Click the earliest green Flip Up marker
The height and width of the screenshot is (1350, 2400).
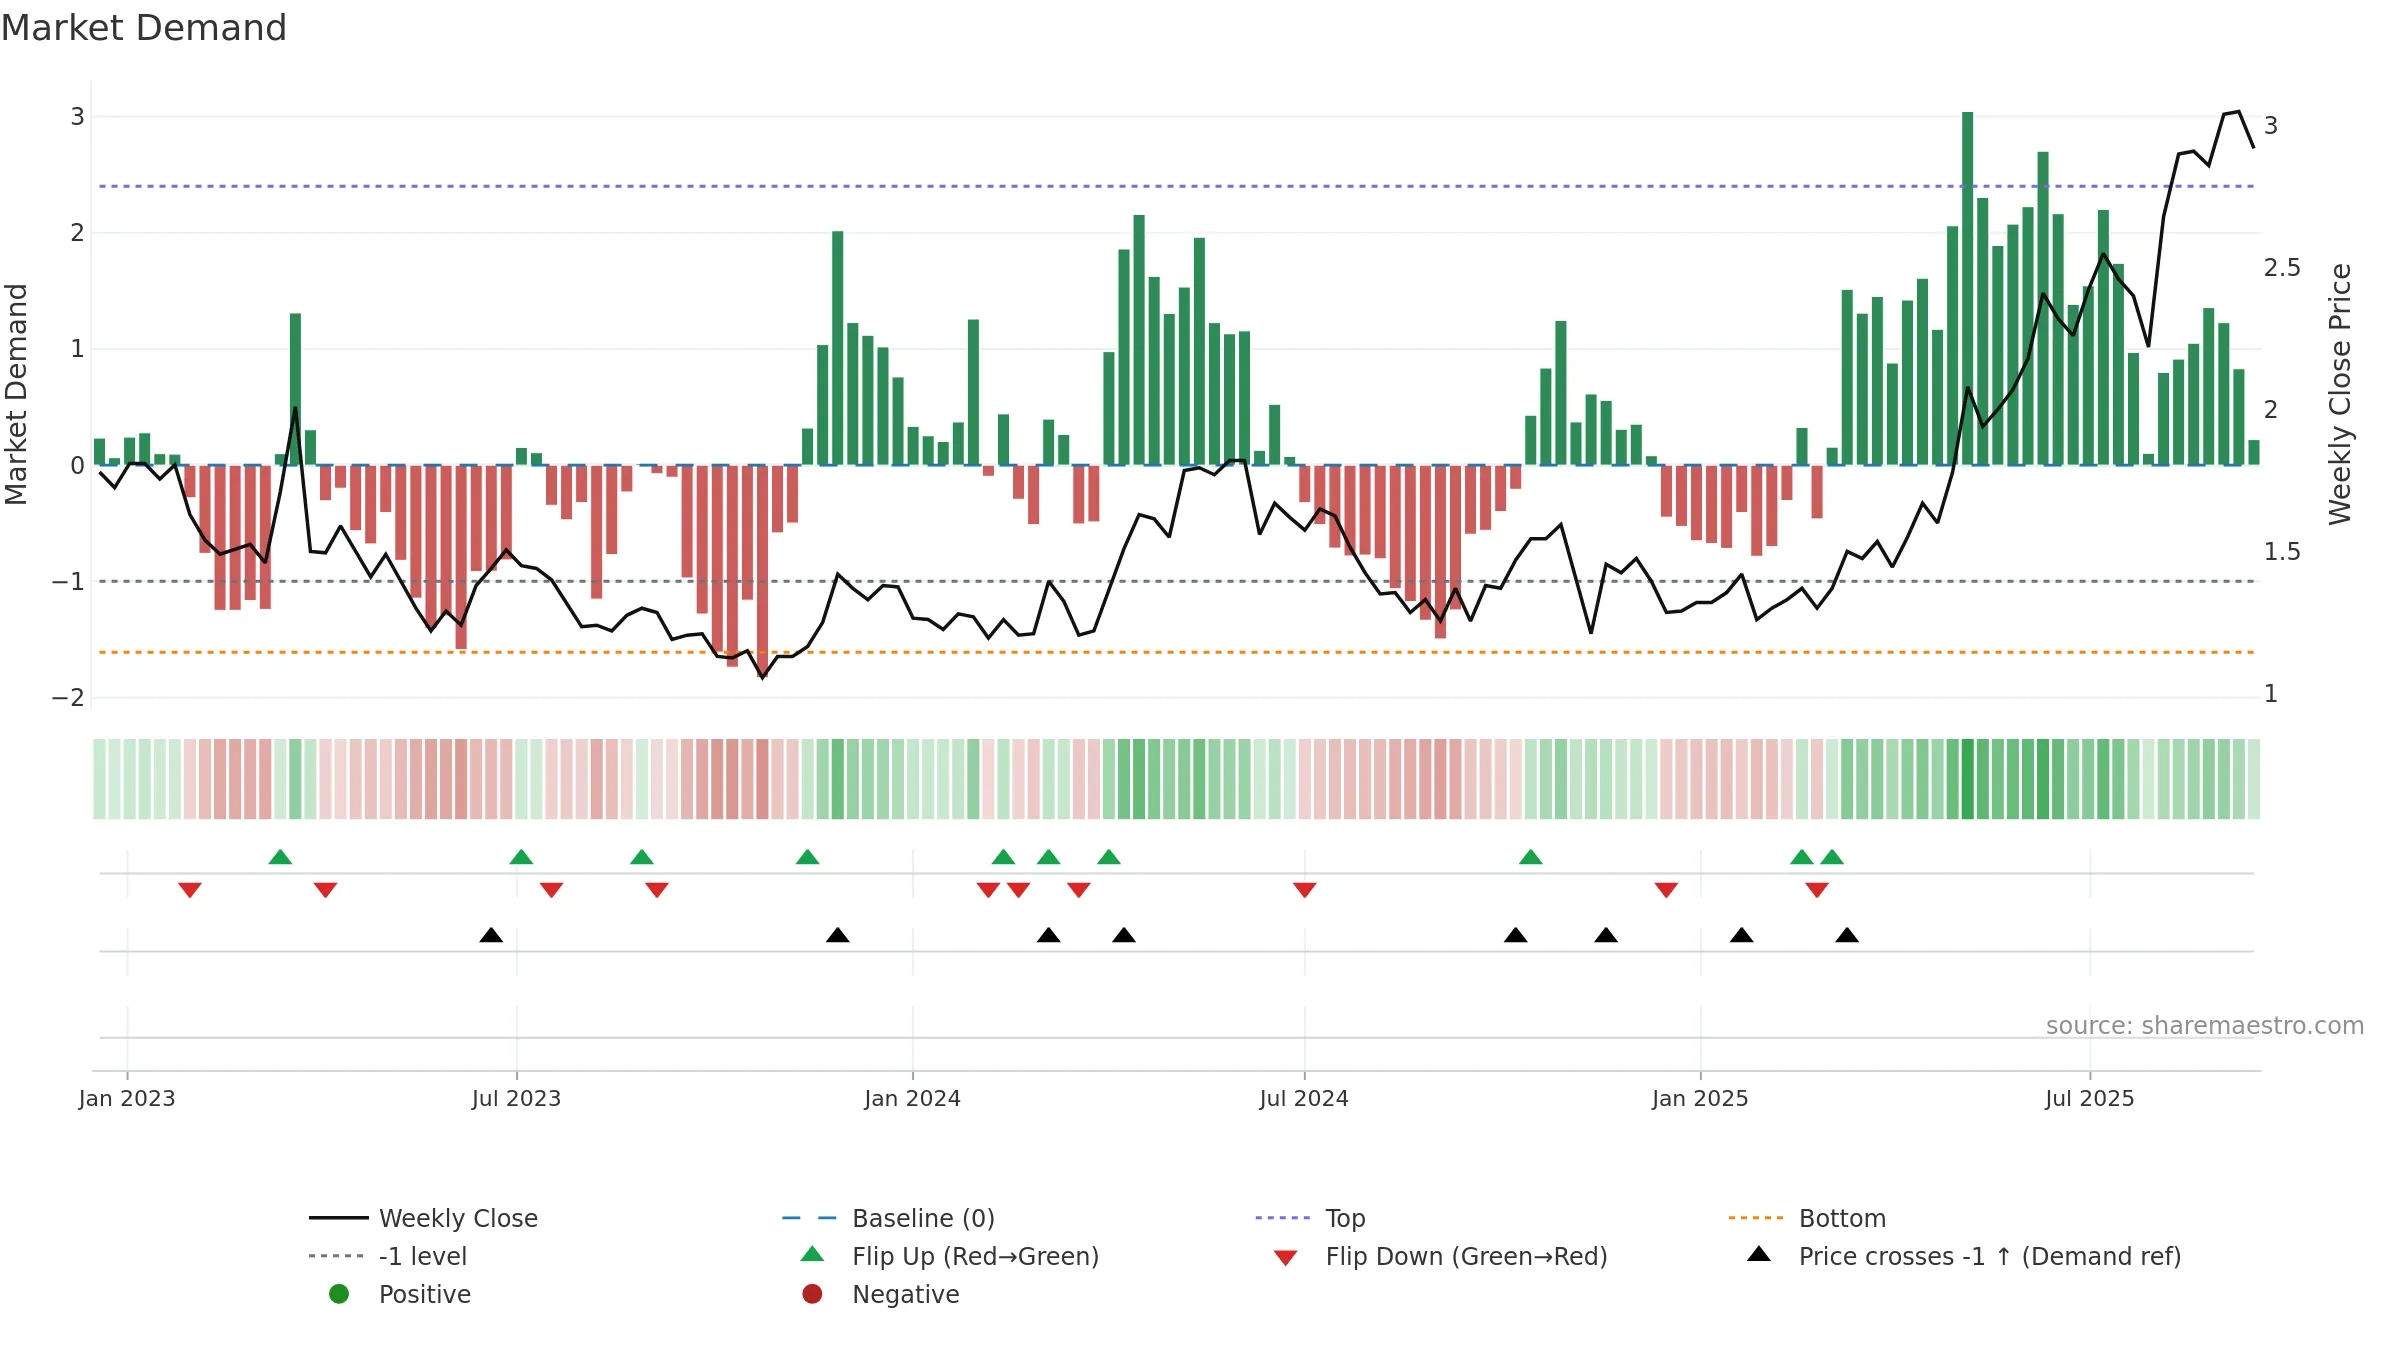pyautogui.click(x=280, y=857)
